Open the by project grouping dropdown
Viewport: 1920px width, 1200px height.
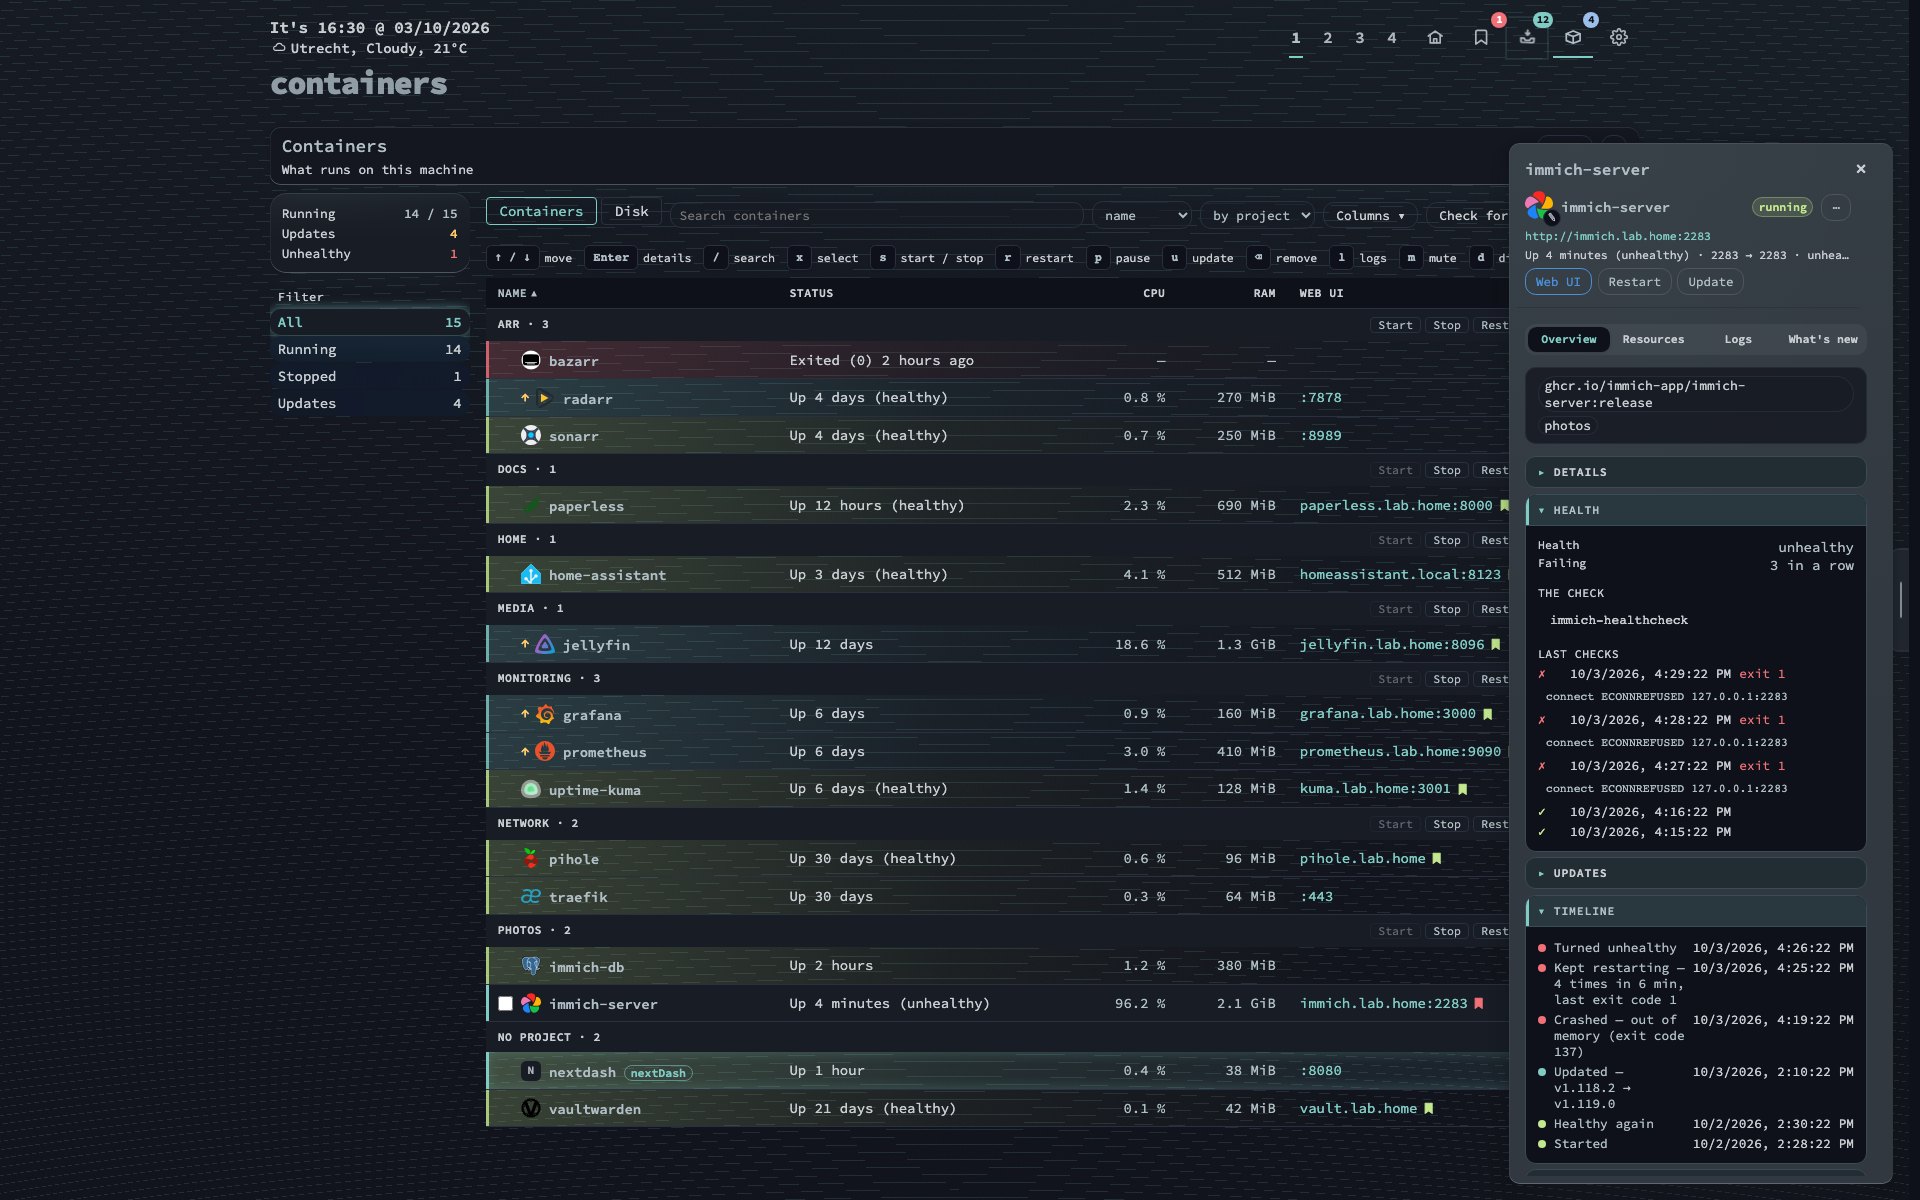point(1259,215)
